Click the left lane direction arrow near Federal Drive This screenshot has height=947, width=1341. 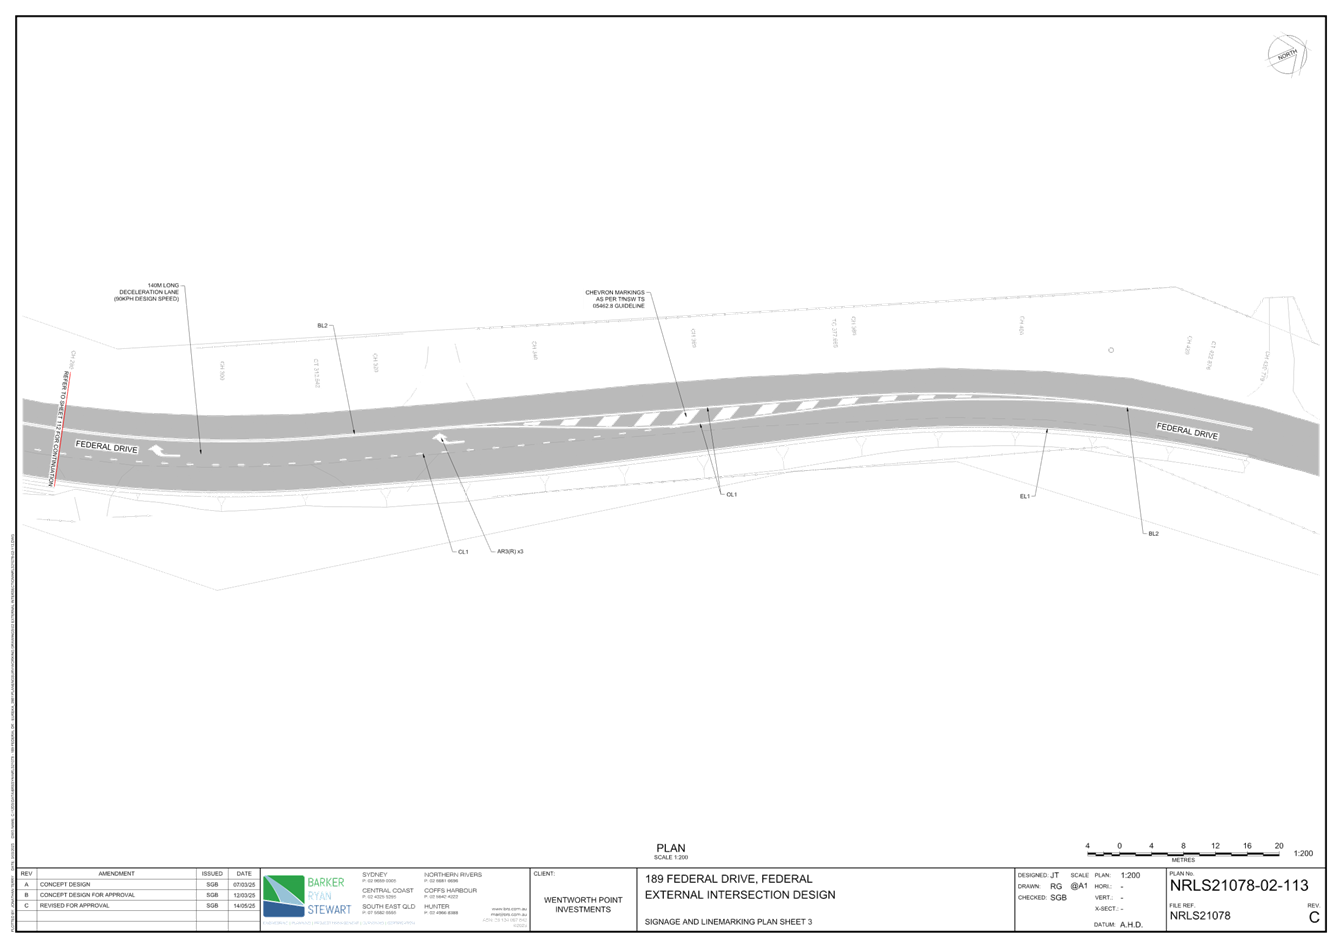point(157,449)
